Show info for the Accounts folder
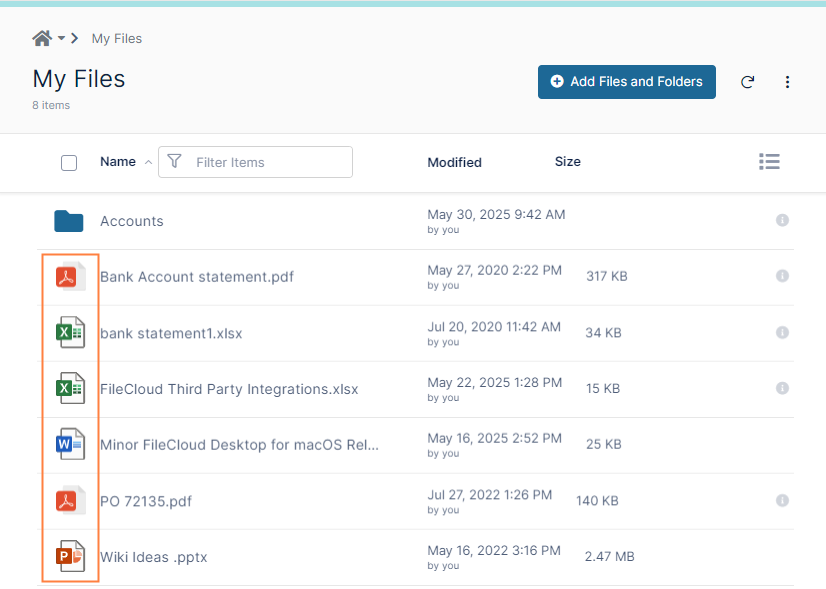This screenshot has height=589, width=826. click(x=783, y=220)
